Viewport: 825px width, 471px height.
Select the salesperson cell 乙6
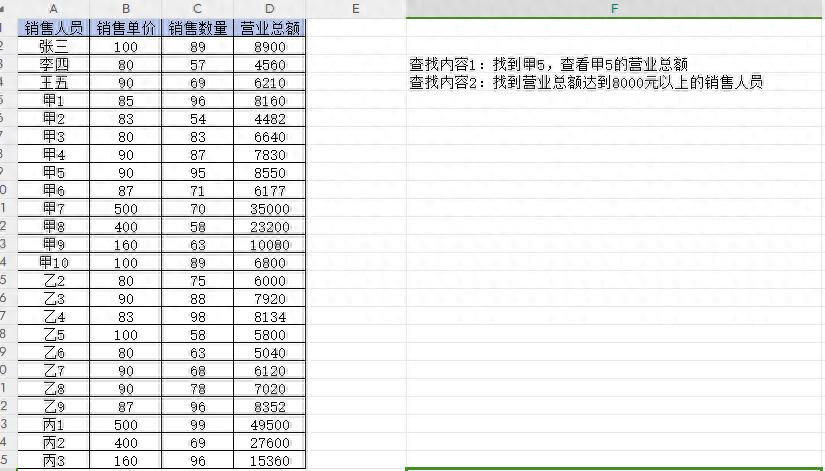54,352
